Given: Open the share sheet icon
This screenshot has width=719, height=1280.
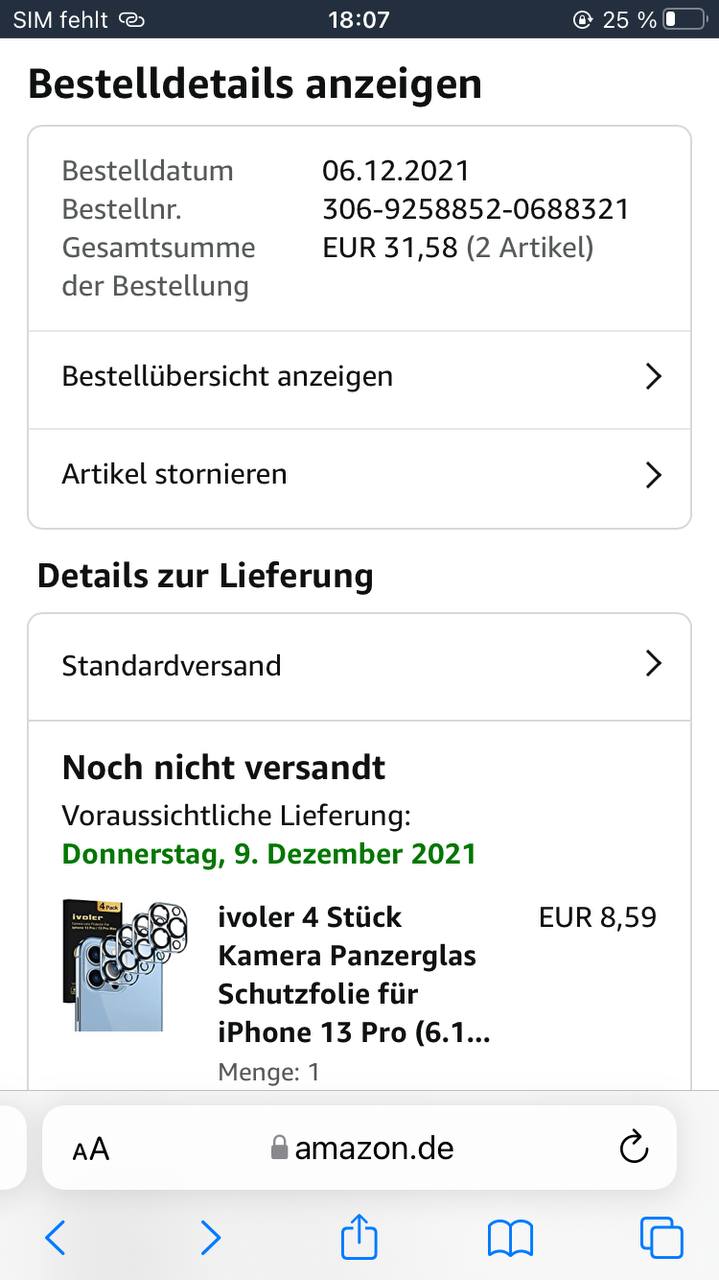Looking at the screenshot, I should pos(359,1236).
